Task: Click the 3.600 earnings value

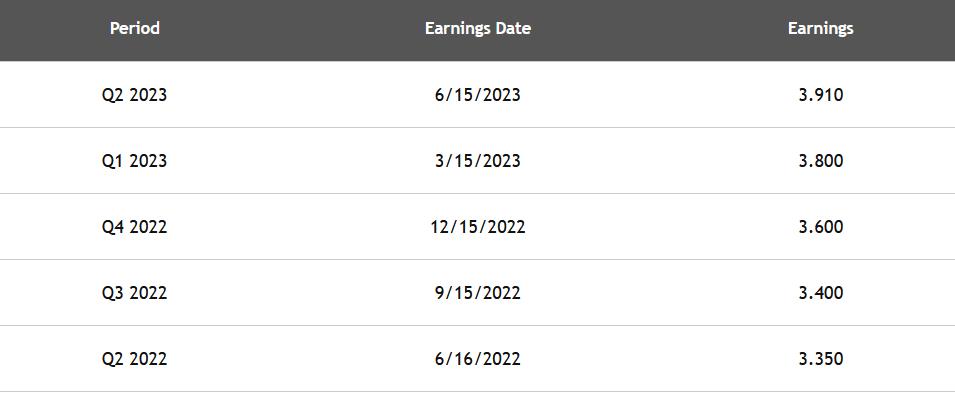Action: pyautogui.click(x=820, y=227)
